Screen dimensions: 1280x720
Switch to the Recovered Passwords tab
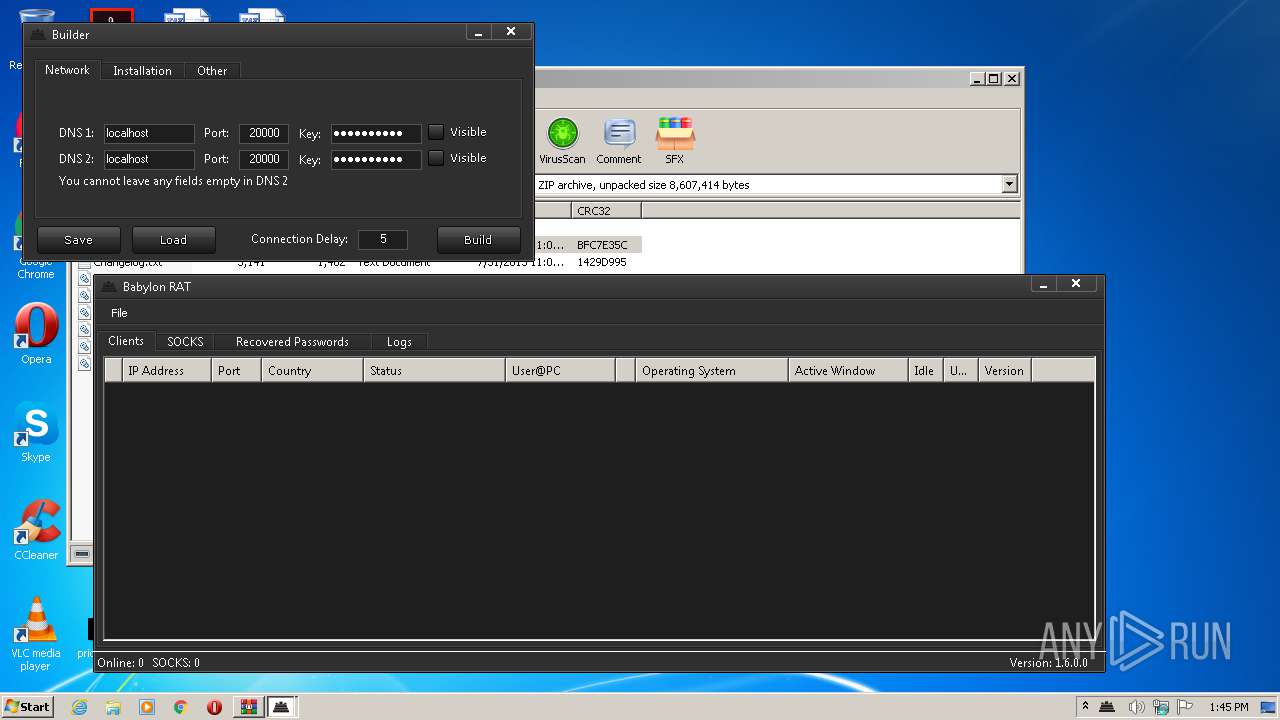point(292,341)
